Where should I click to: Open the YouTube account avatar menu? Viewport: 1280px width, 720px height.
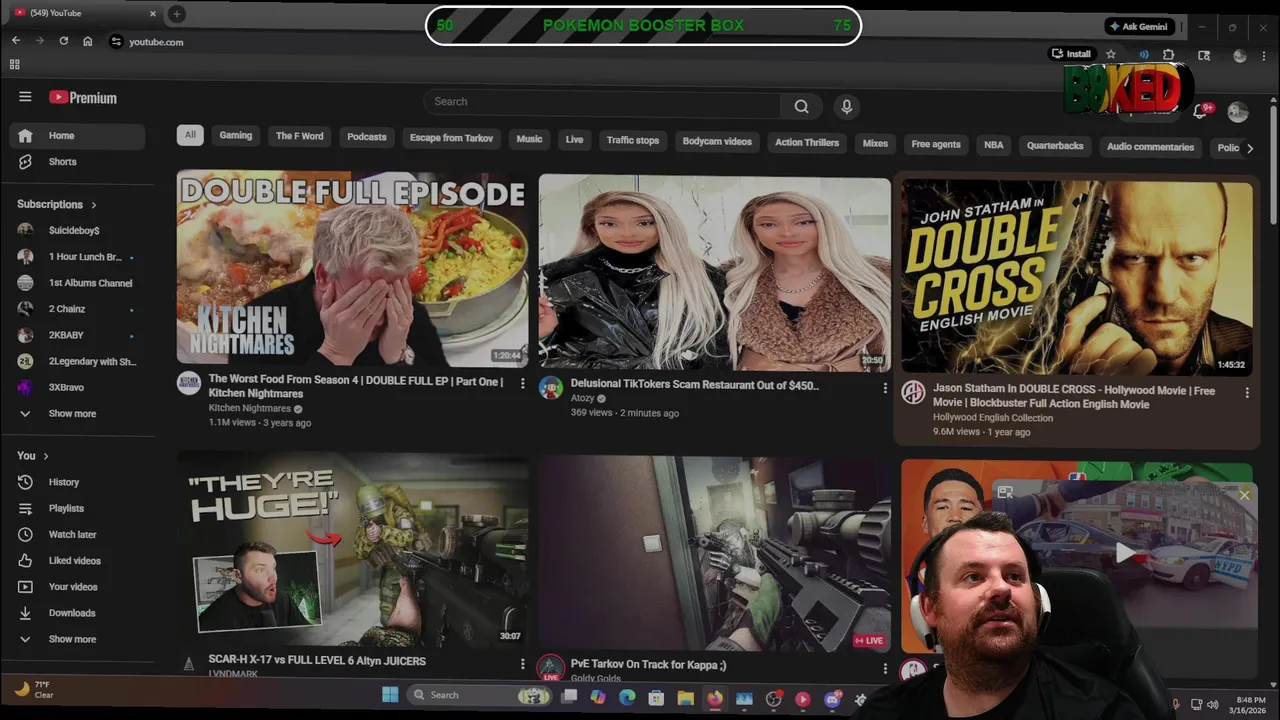tap(1238, 112)
